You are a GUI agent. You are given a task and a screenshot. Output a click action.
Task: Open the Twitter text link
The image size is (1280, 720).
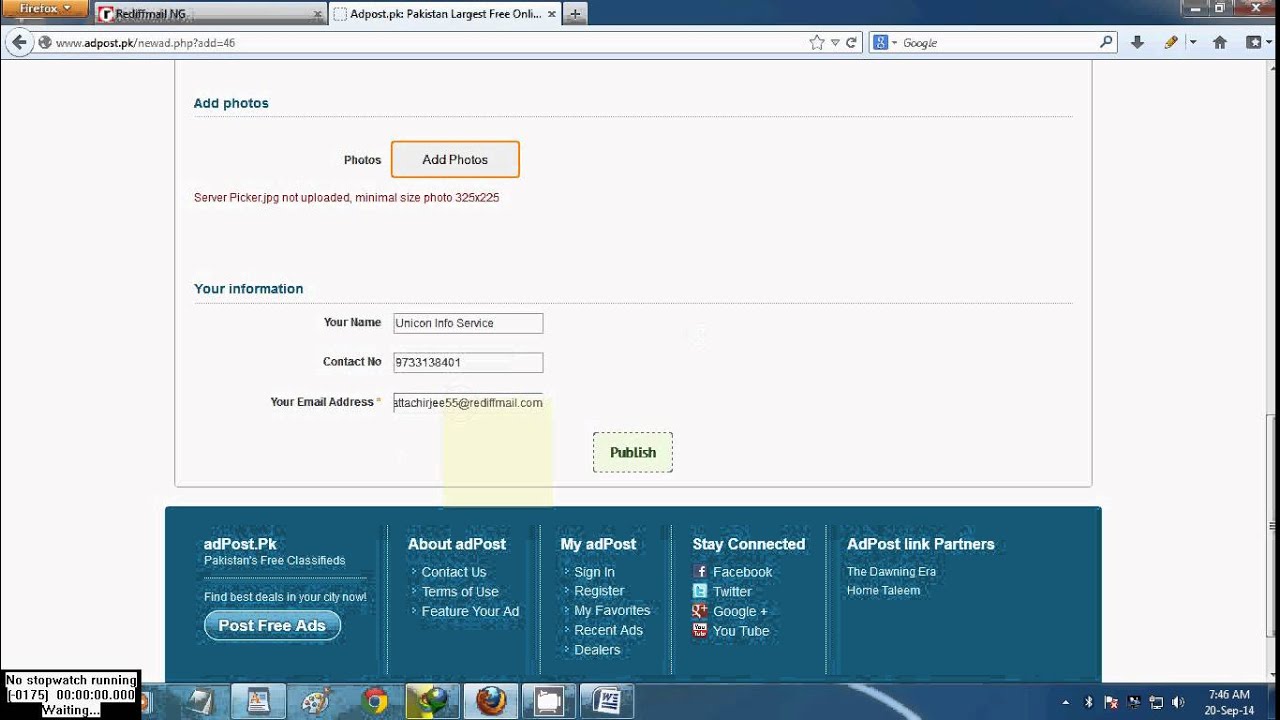732,591
